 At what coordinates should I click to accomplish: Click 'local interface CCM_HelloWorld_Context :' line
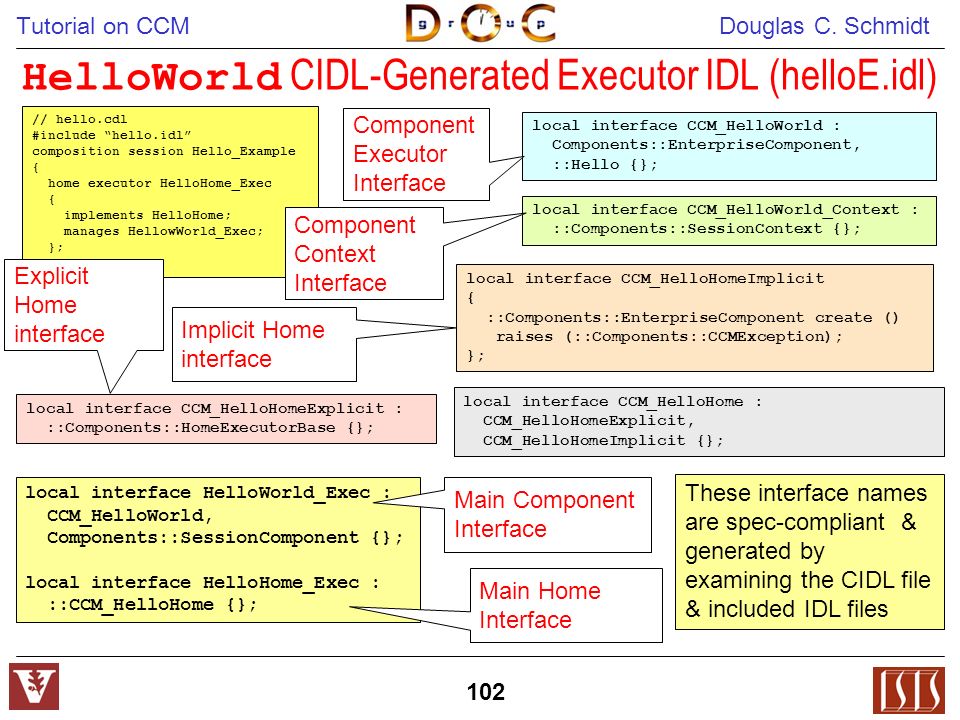pos(726,209)
